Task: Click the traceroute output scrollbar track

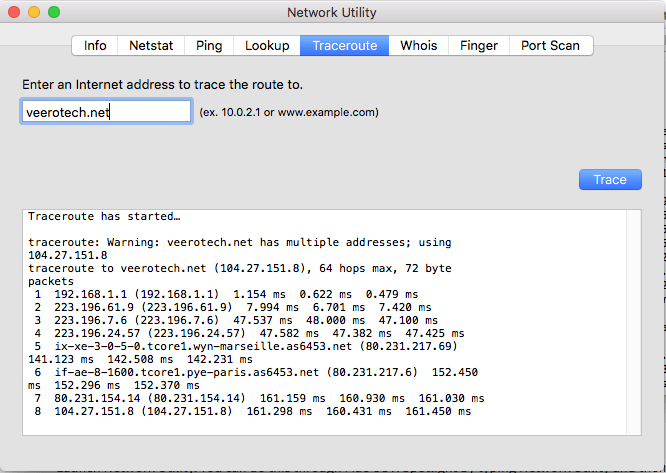Action: 633,322
